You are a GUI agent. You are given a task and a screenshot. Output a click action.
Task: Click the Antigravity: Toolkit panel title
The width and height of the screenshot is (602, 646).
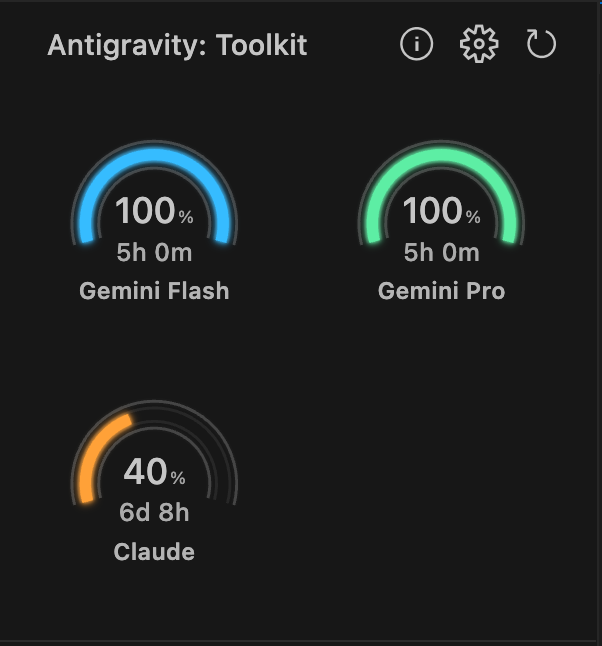(177, 45)
